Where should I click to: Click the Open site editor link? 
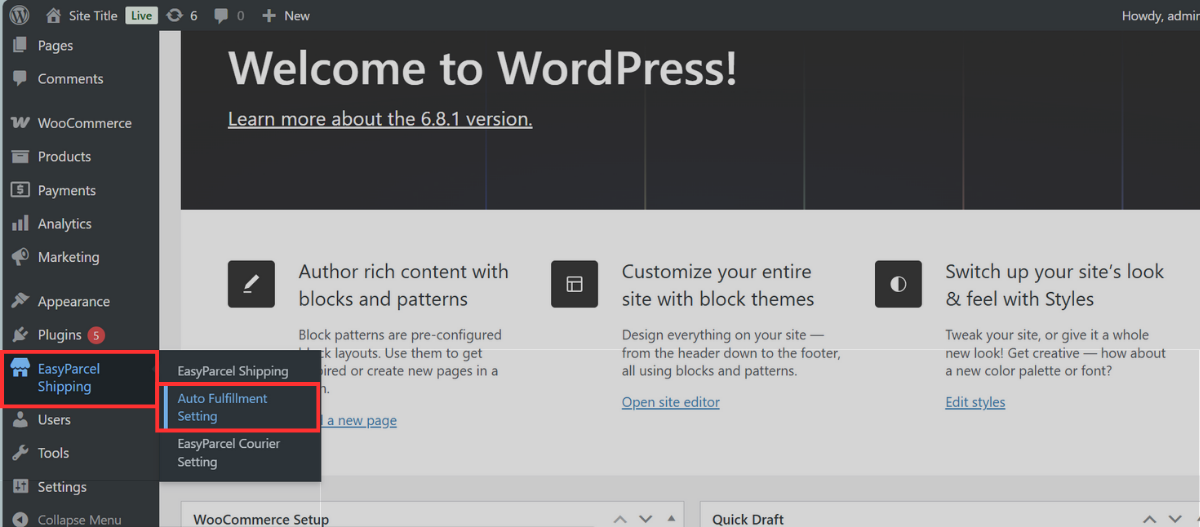671,402
